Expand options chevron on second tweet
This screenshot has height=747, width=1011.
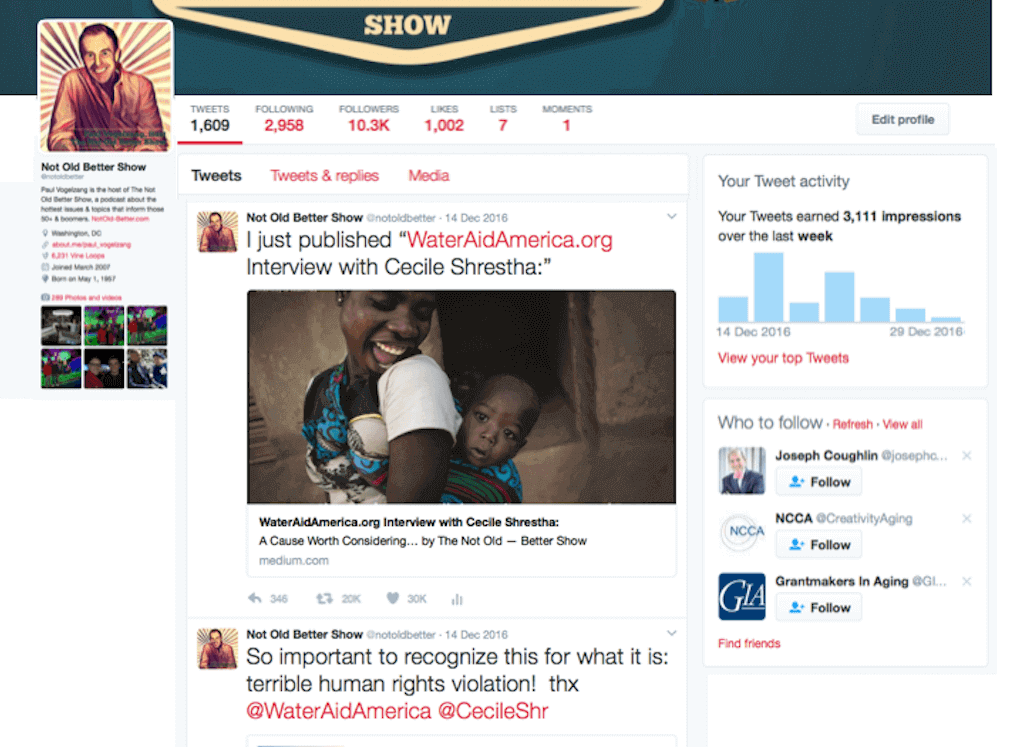[672, 633]
